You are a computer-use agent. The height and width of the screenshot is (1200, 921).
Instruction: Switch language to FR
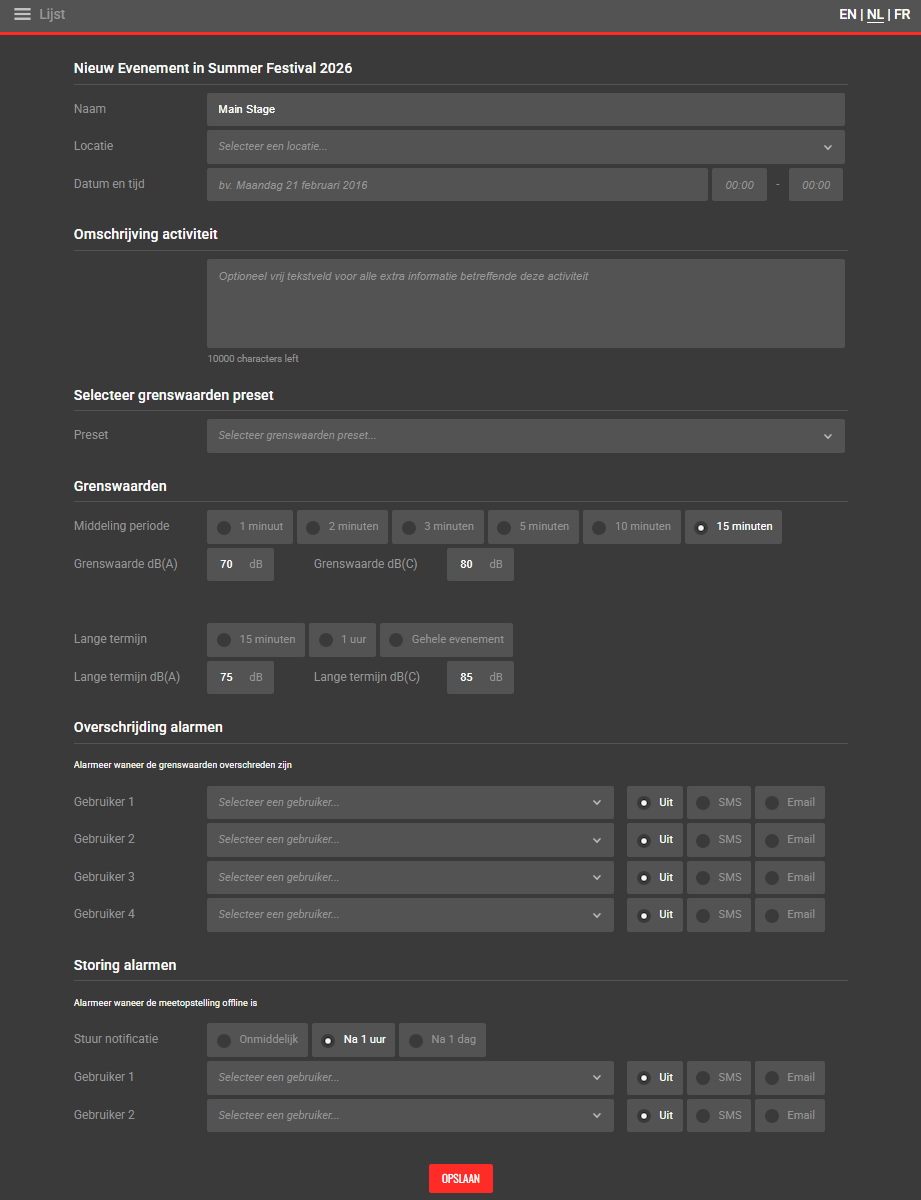click(902, 15)
